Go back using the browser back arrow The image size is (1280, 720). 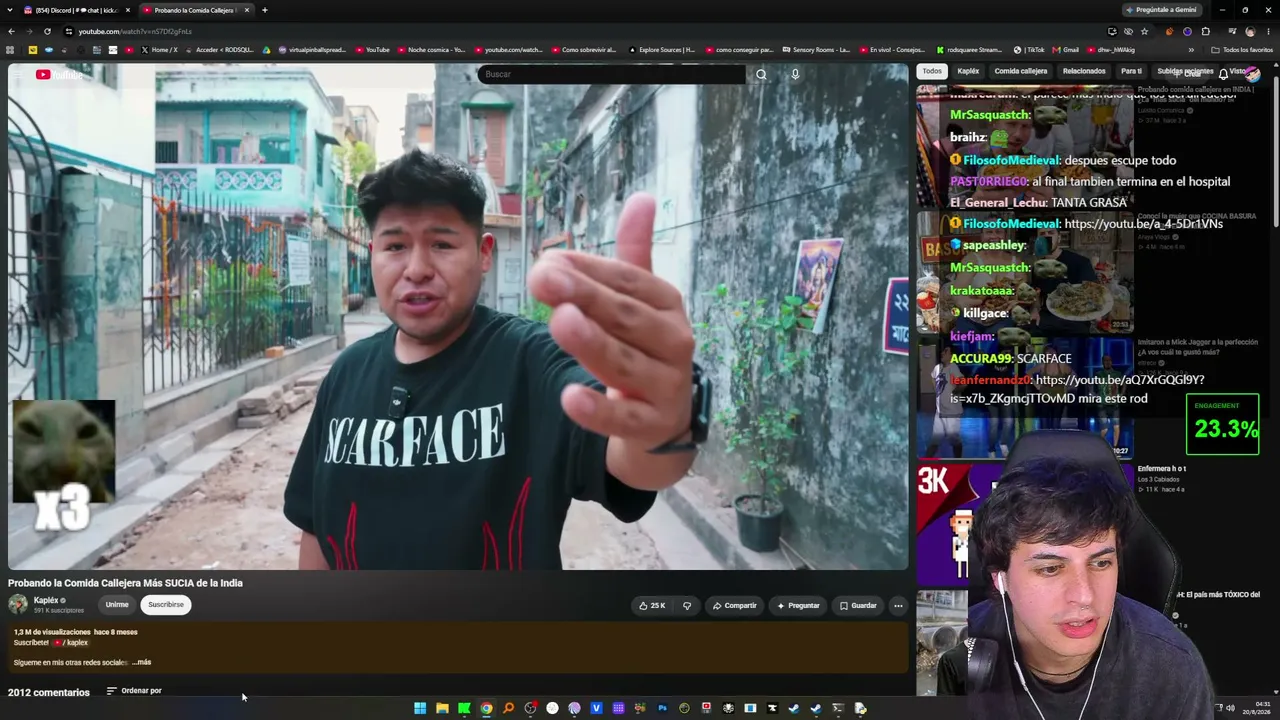[x=11, y=31]
